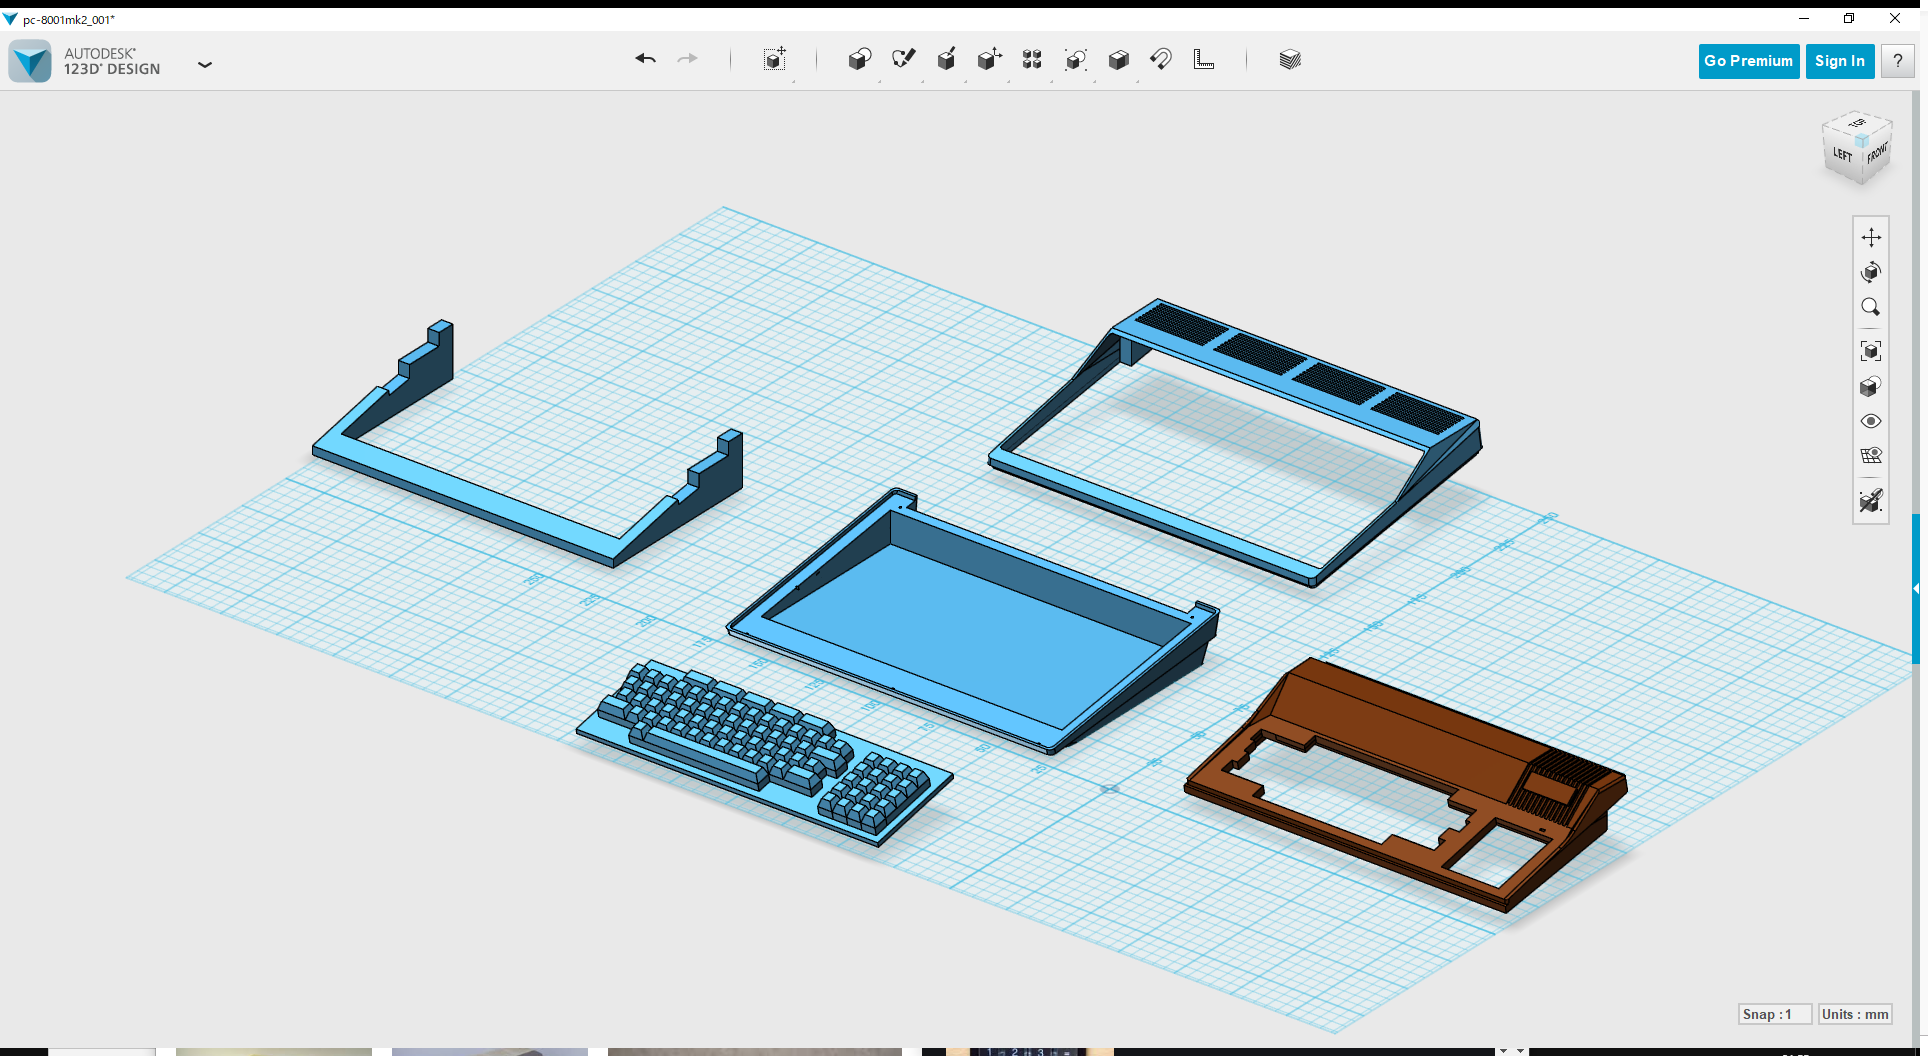
Task: Click the Sign In button
Action: (x=1840, y=61)
